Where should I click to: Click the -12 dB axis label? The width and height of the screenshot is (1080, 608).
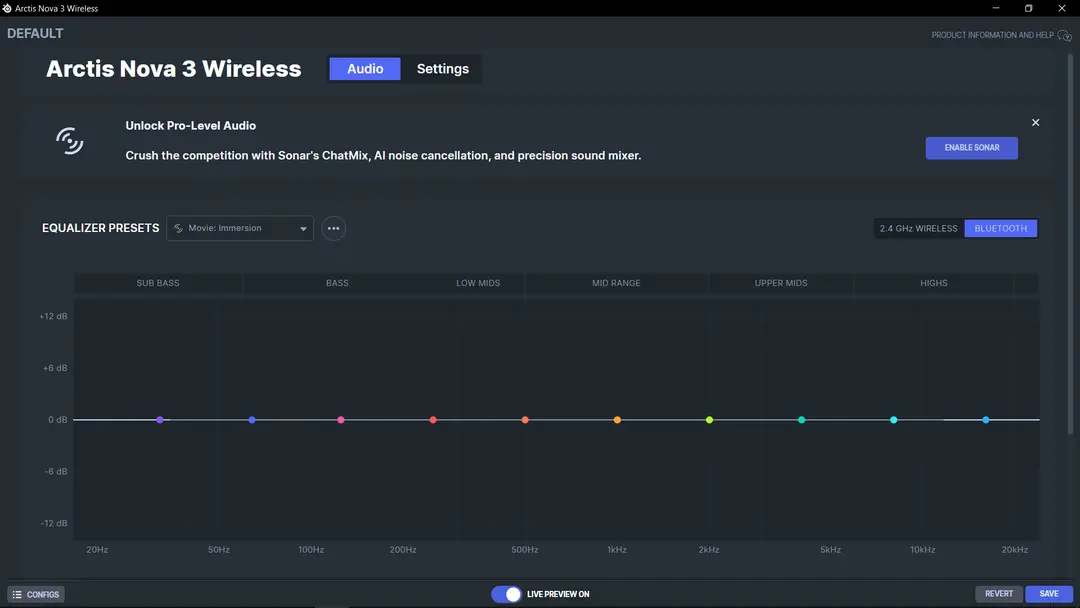point(54,523)
